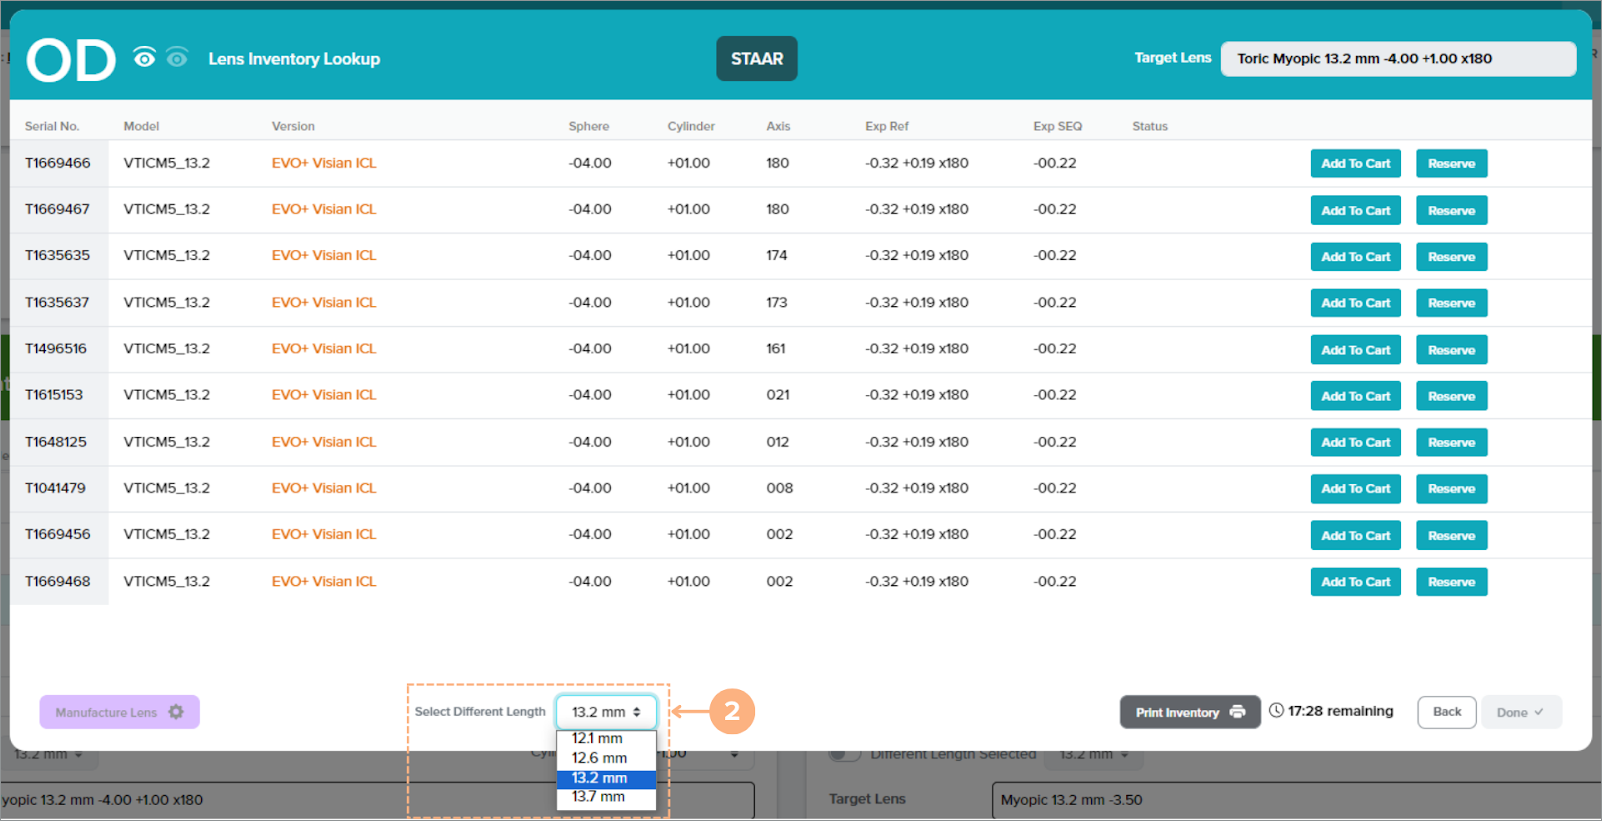Screen dimensions: 1602x821
Task: Click the Target Lens text field
Action: [1397, 59]
